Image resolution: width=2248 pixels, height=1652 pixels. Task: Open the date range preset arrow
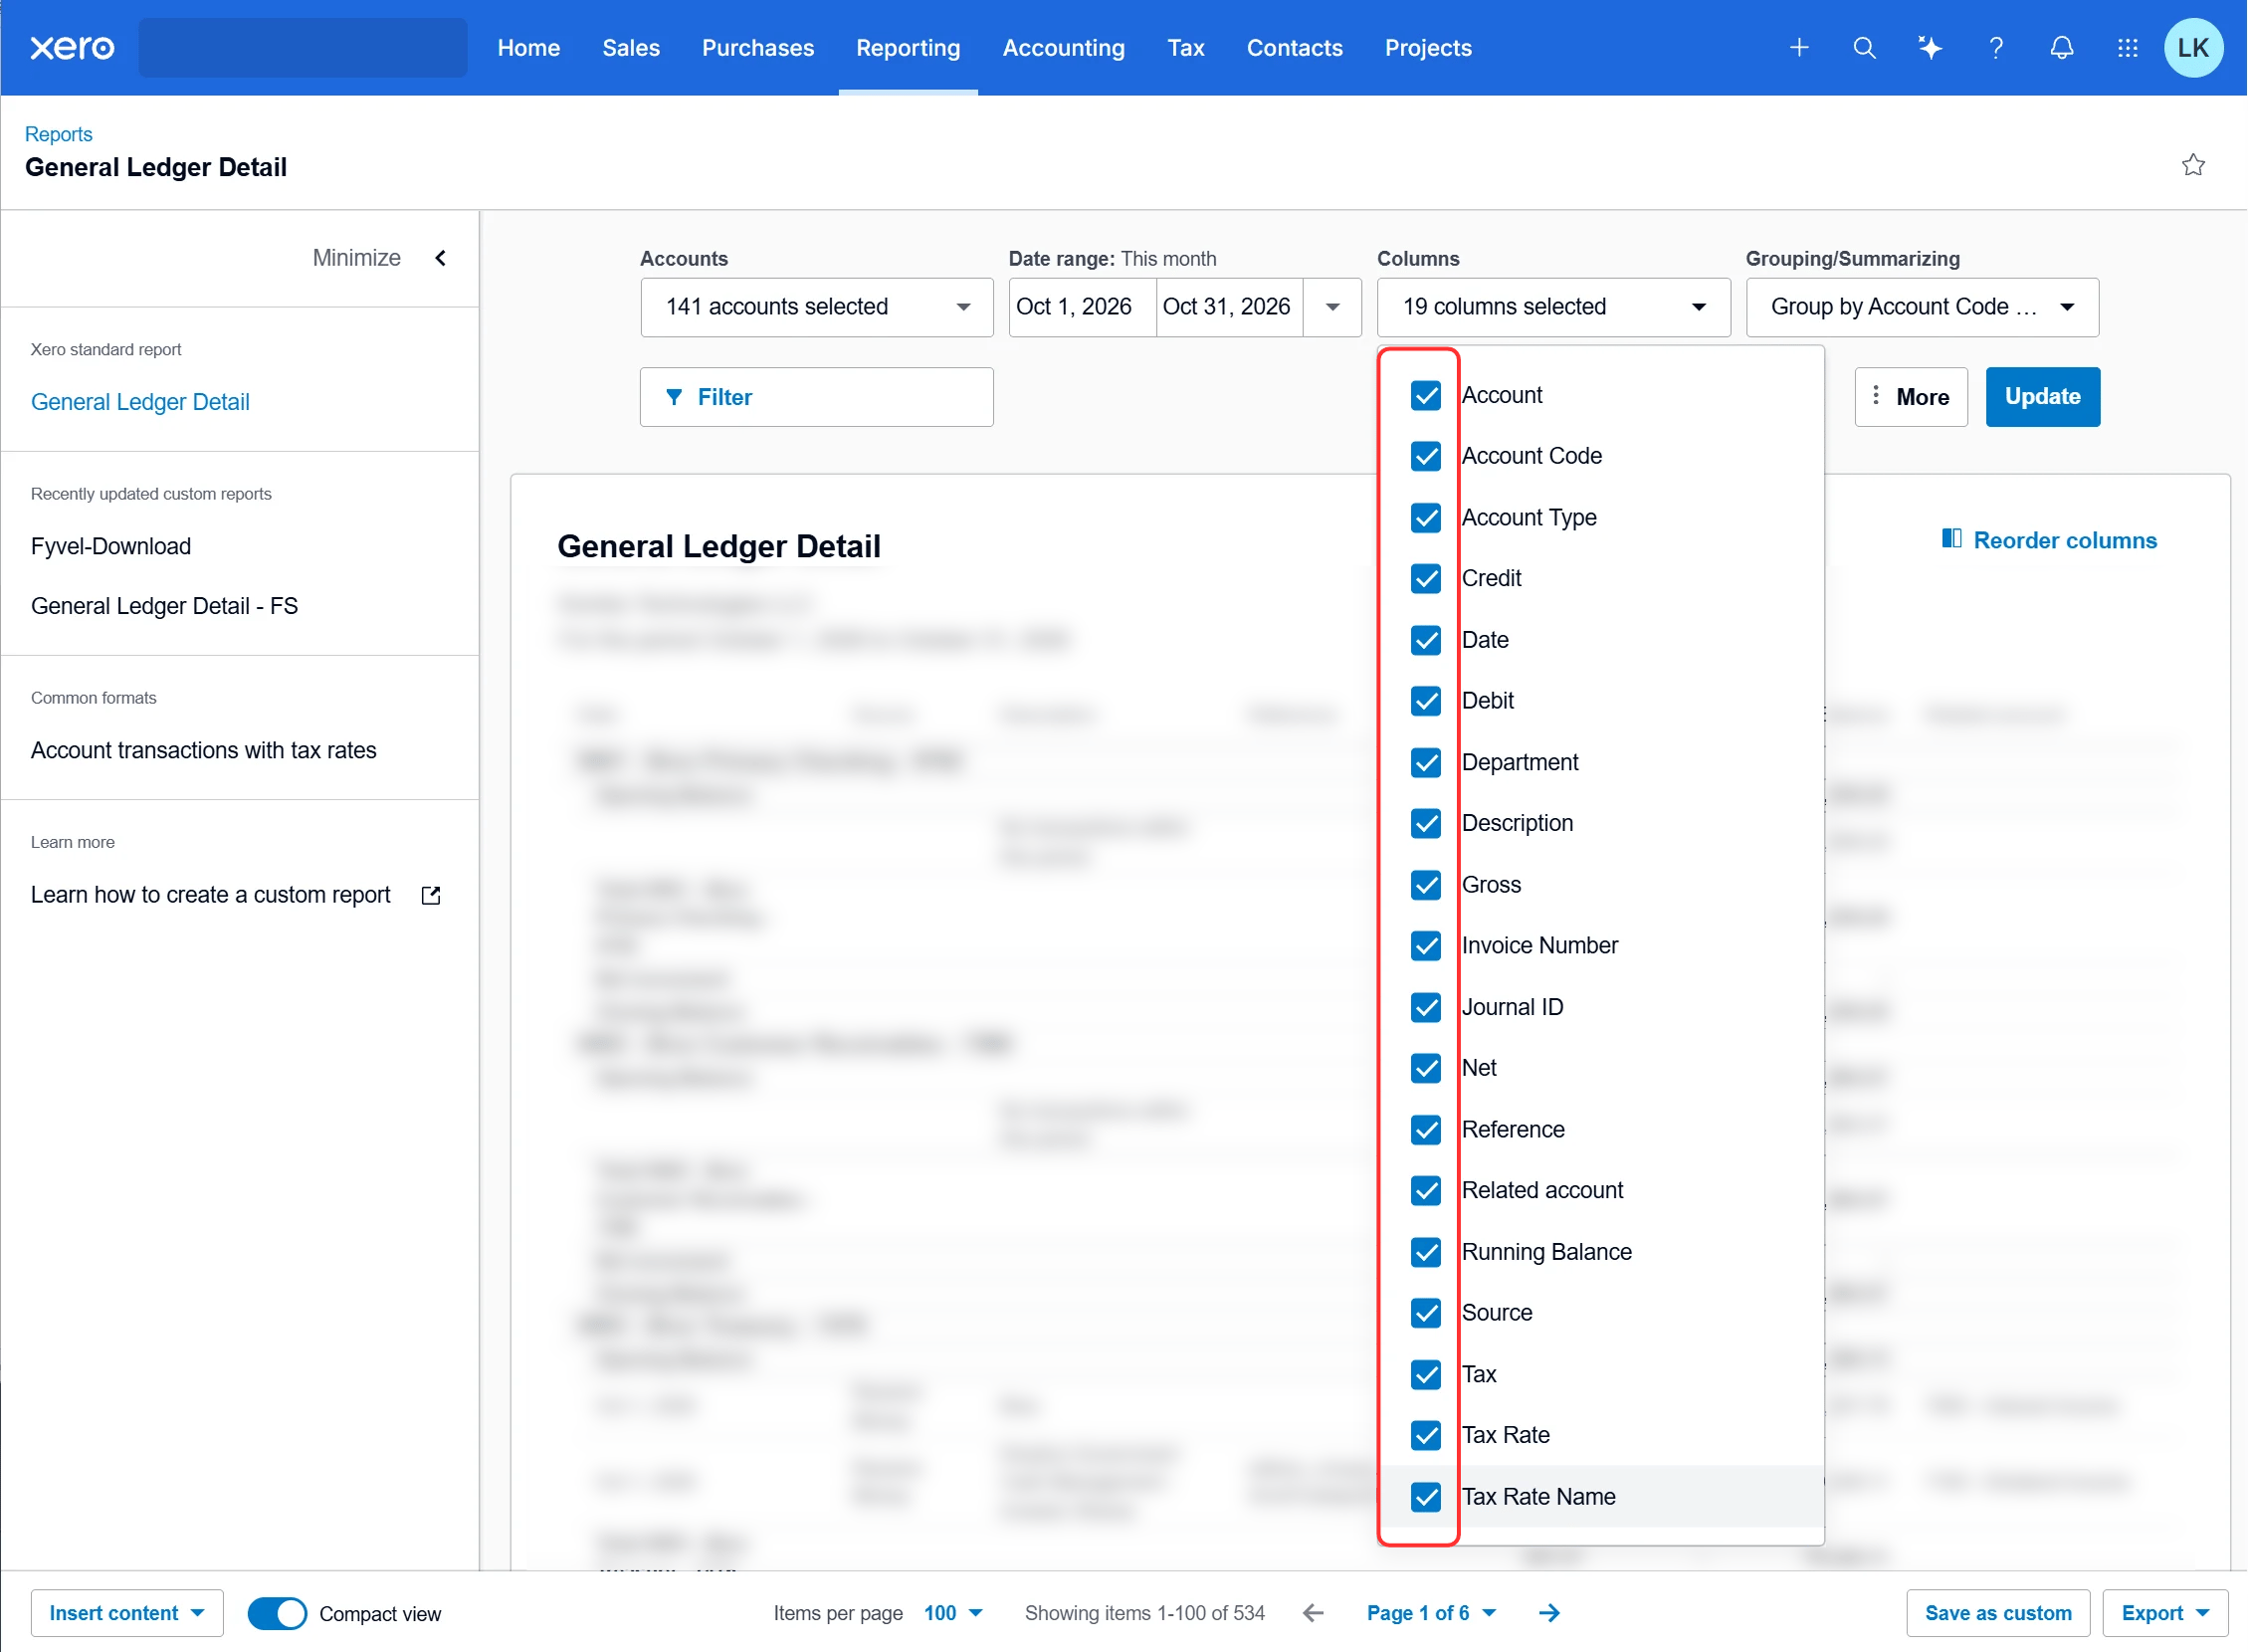pos(1332,307)
